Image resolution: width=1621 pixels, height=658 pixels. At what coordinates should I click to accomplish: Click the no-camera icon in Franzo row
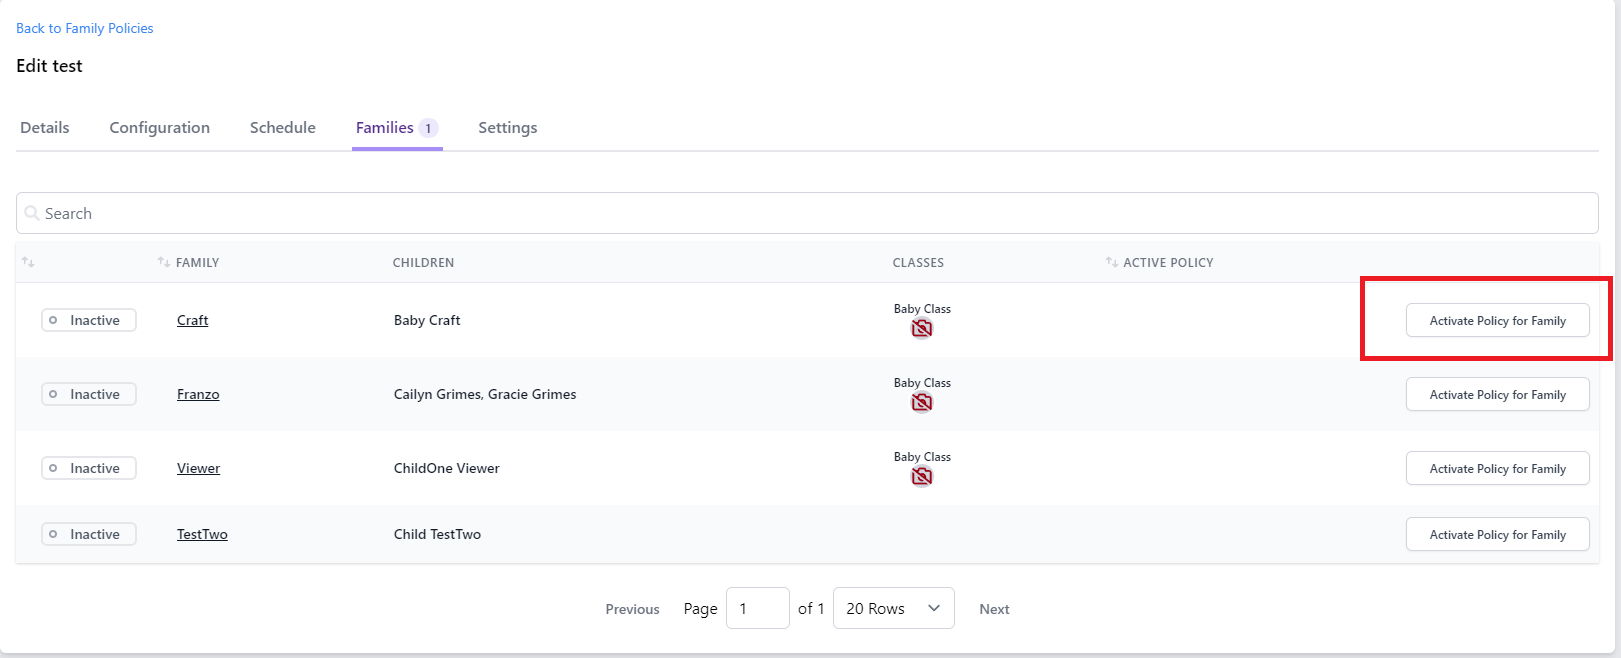pos(922,402)
